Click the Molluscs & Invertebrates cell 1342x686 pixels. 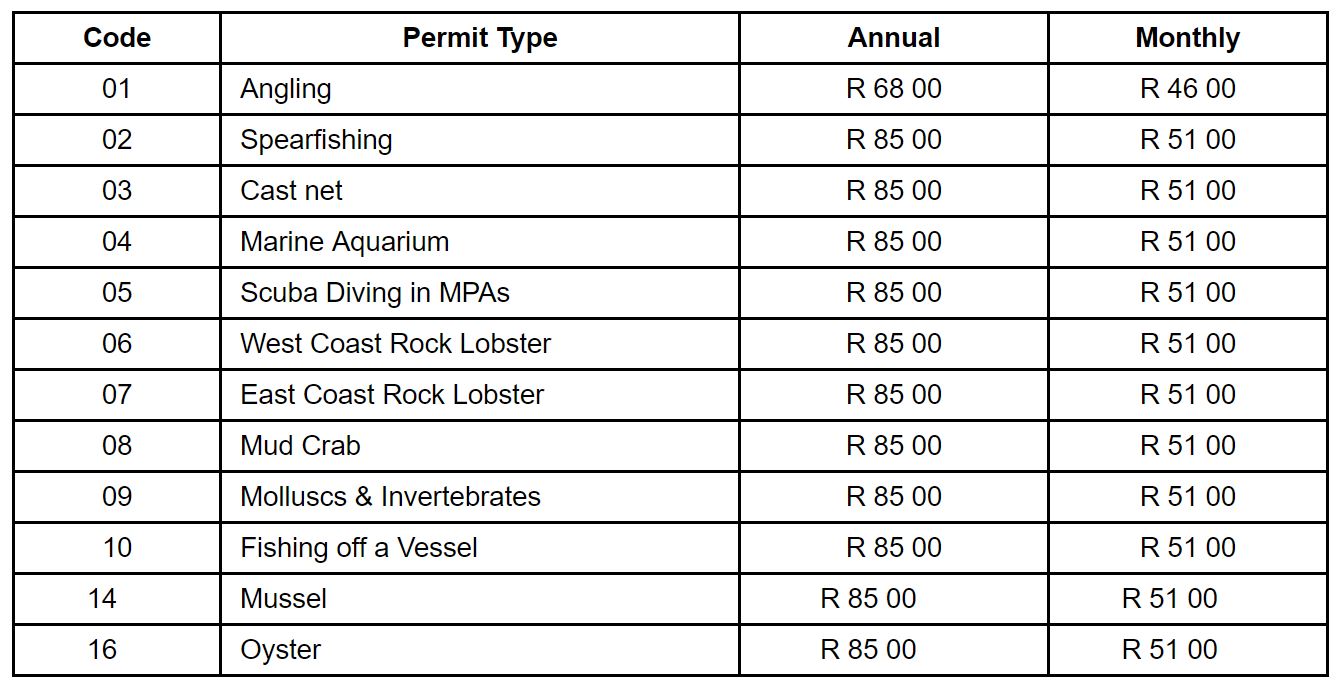pyautogui.click(x=390, y=497)
